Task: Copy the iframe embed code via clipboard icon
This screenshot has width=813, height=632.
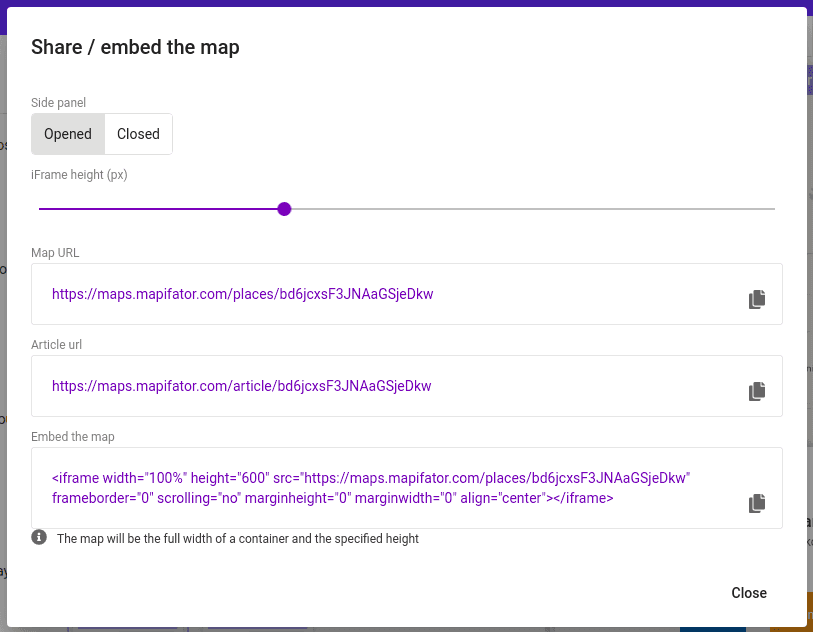Action: pyautogui.click(x=756, y=503)
